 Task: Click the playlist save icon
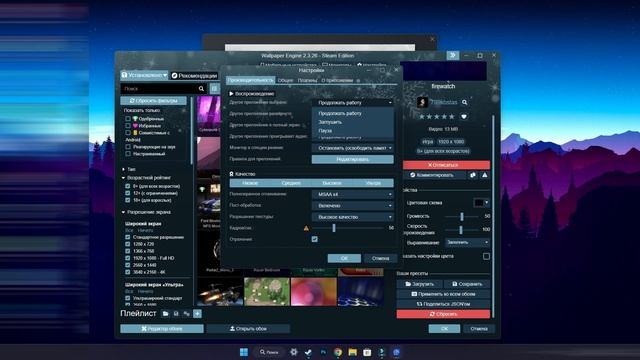click(176, 313)
